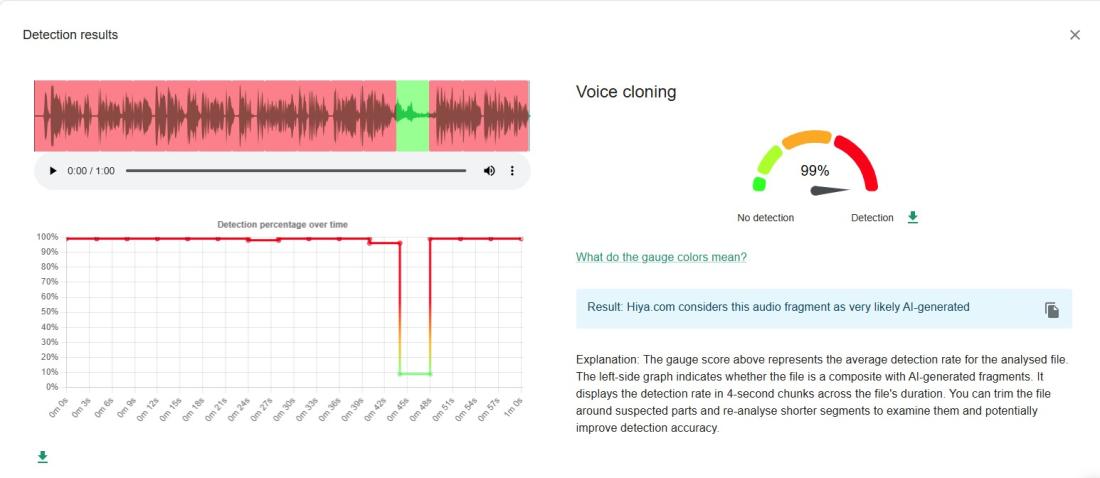Click the Result message banner
Screen dimensions: 1100x478
[824, 308]
